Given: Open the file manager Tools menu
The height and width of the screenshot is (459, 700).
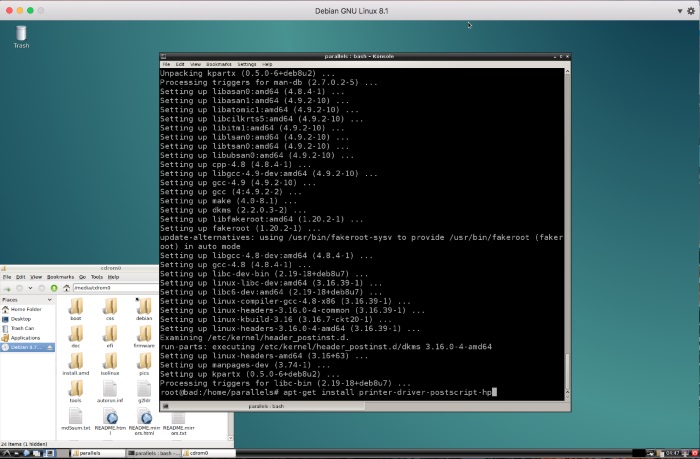Looking at the screenshot, I should pyautogui.click(x=97, y=277).
